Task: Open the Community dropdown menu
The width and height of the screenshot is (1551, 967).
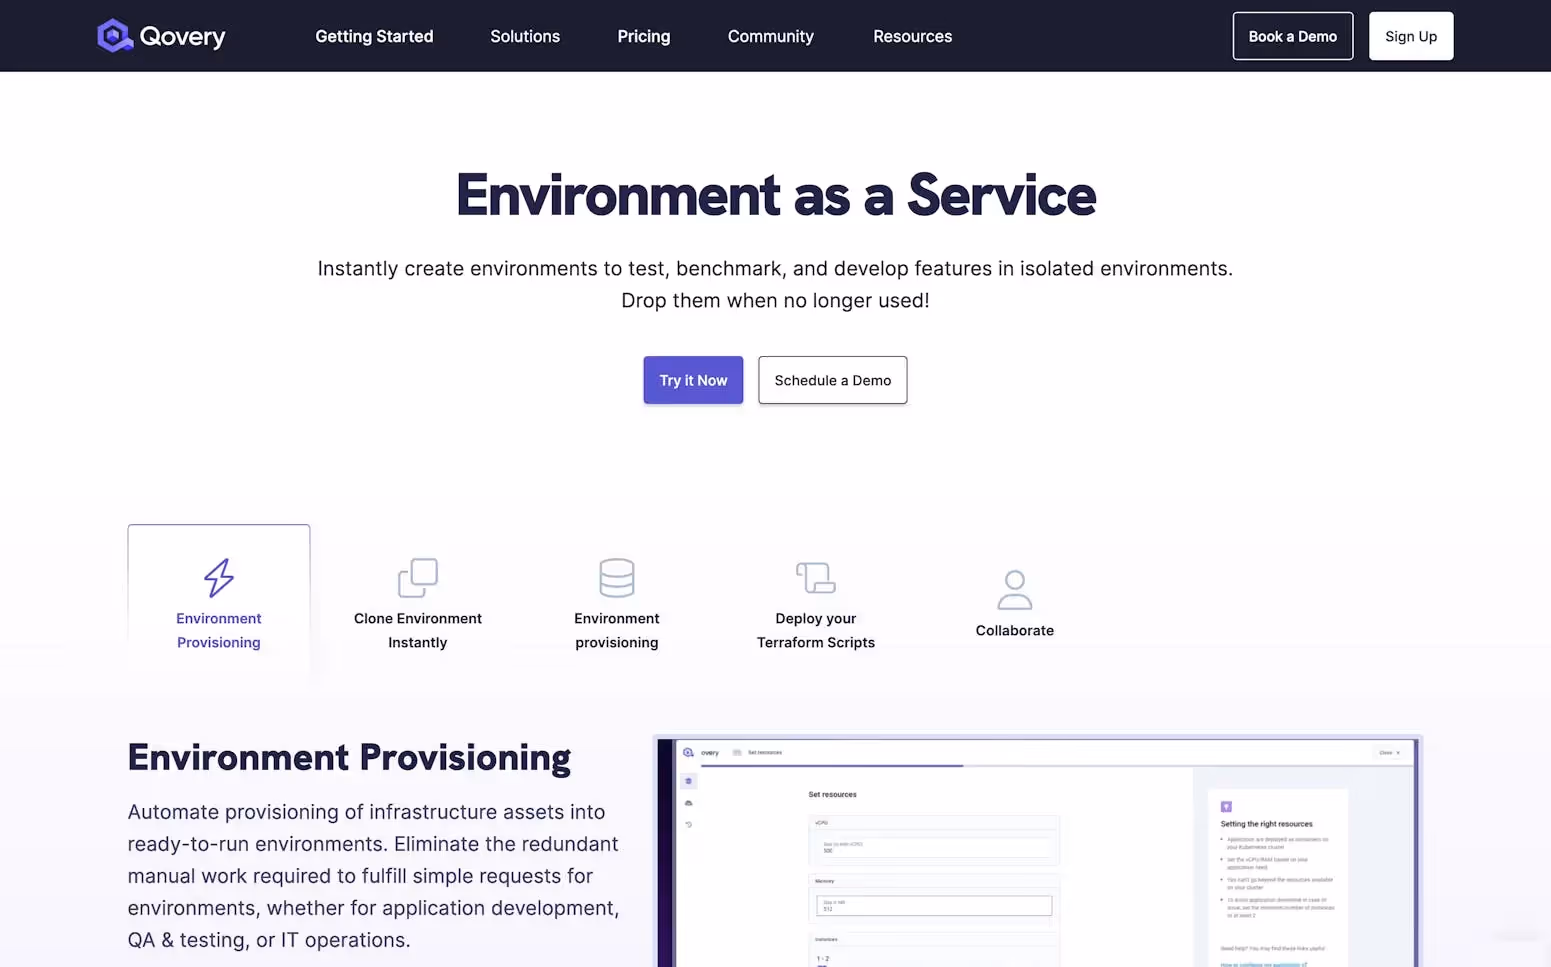Action: coord(770,36)
